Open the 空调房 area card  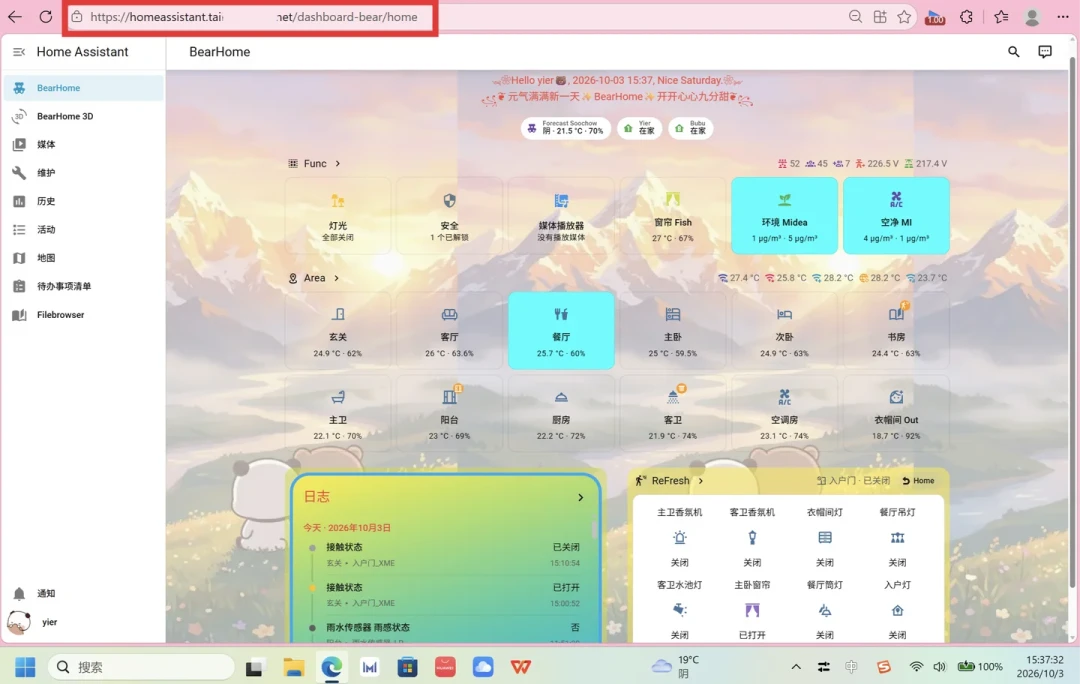pos(784,413)
